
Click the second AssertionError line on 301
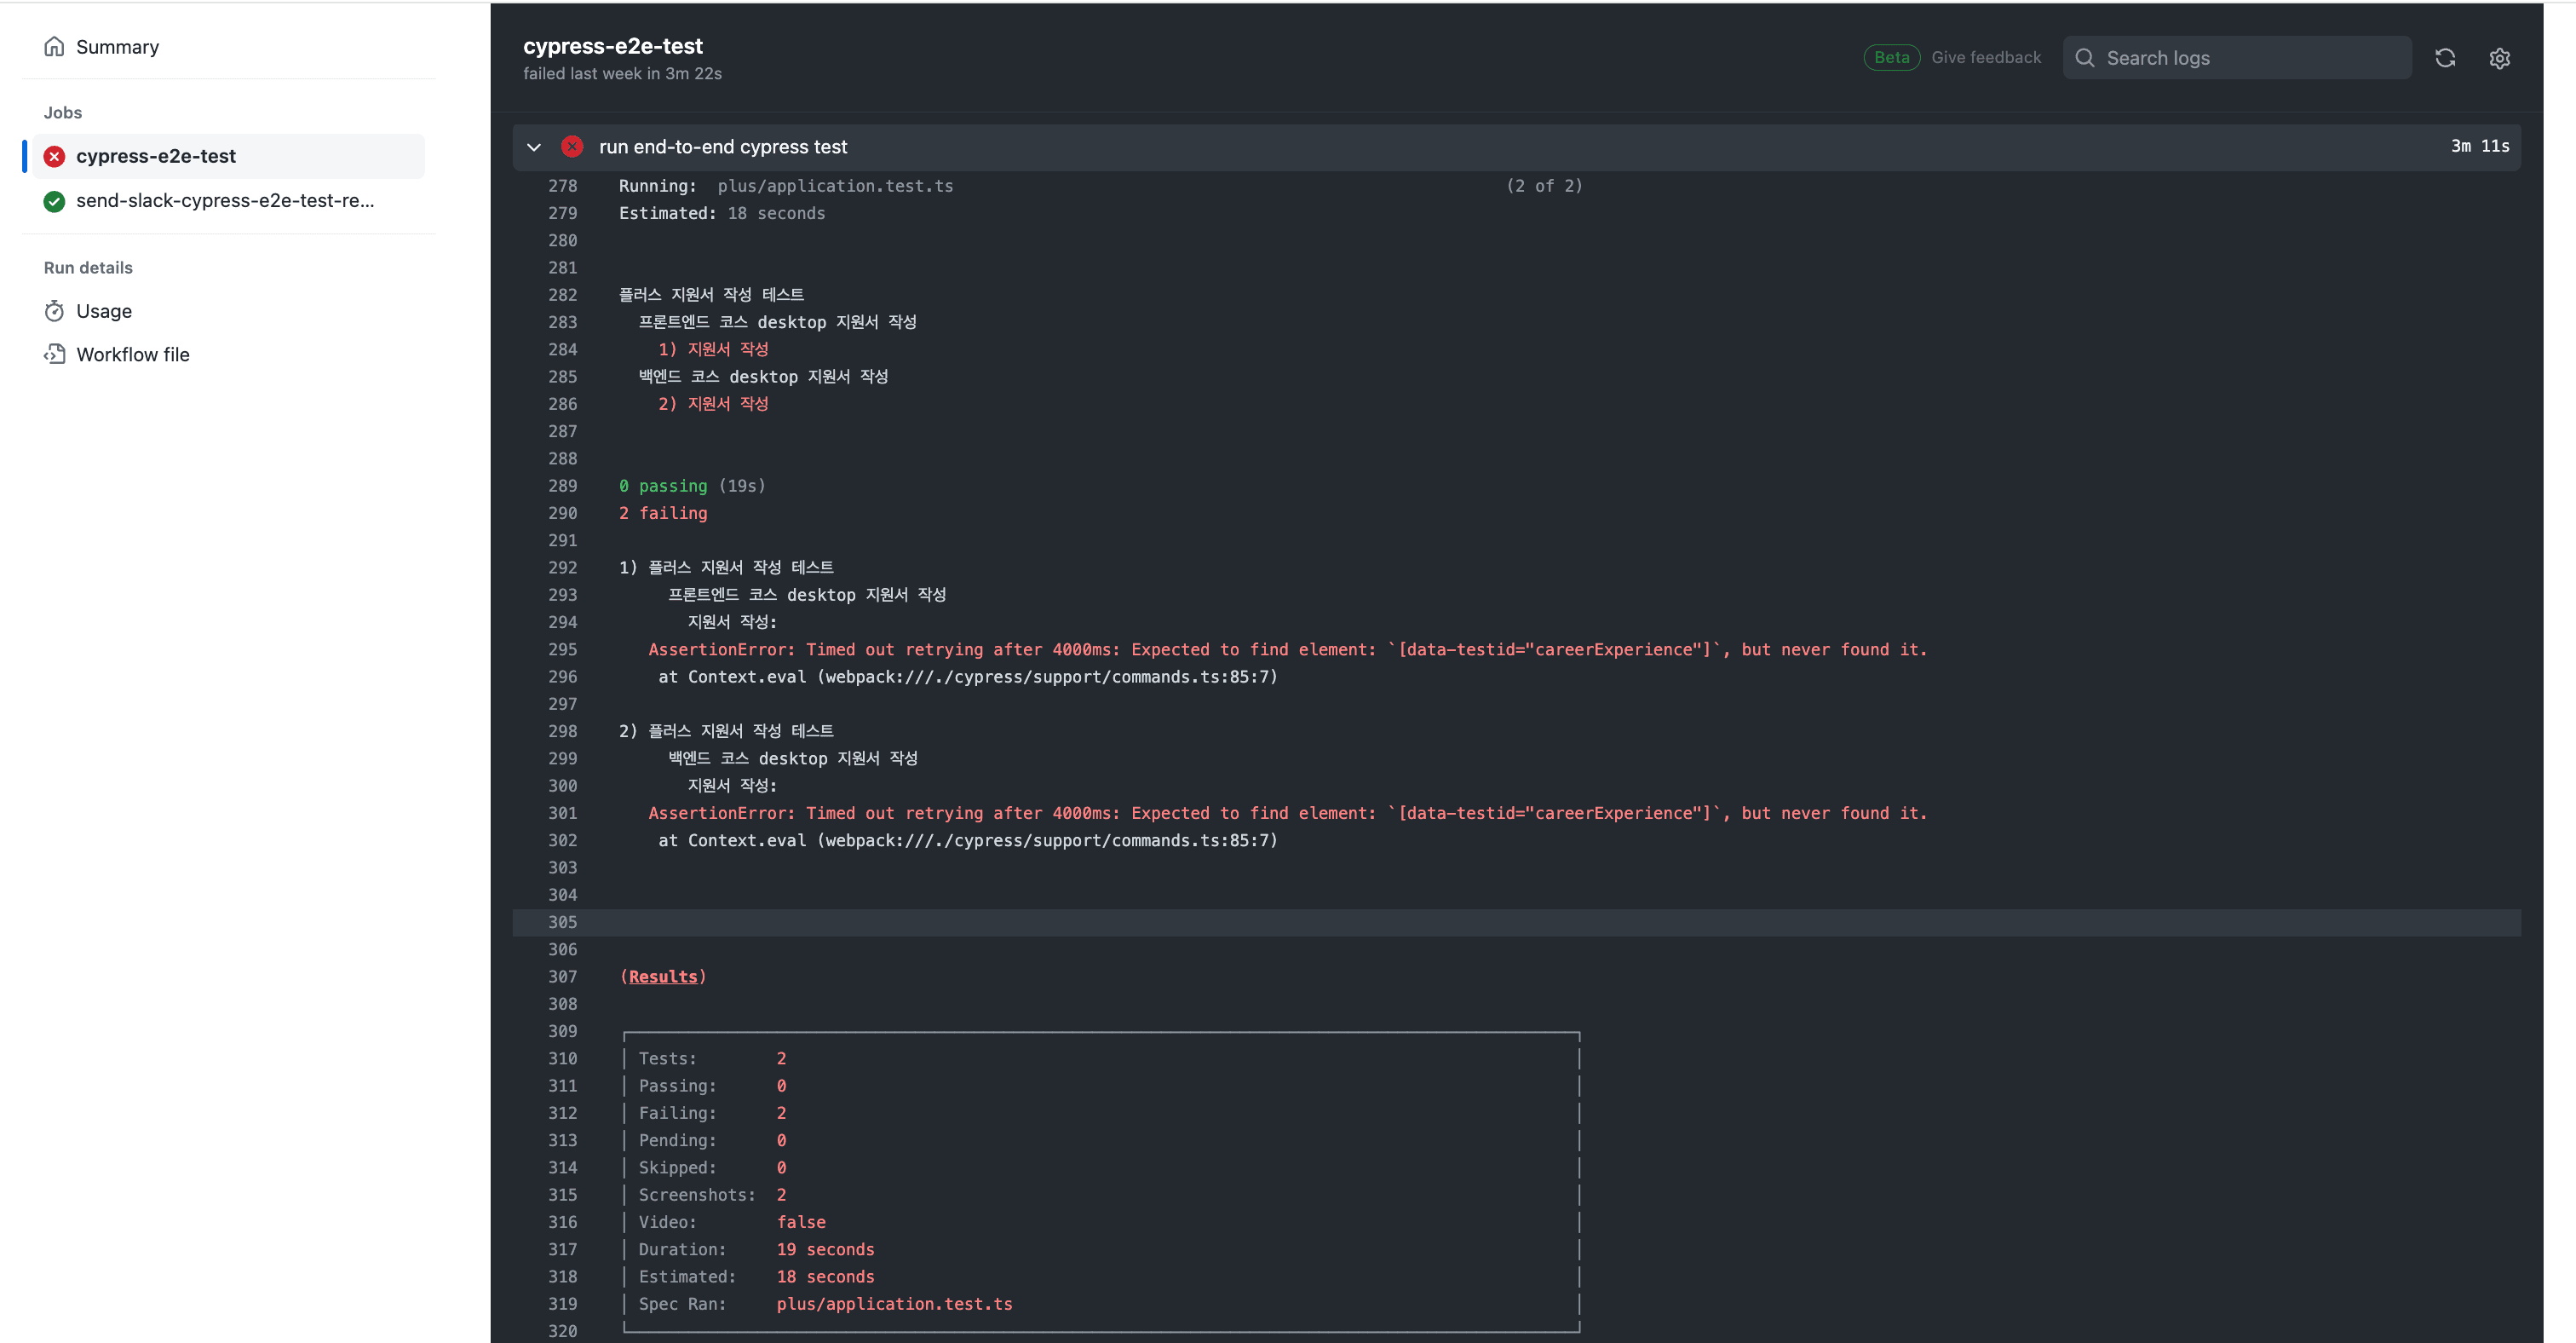1287,813
